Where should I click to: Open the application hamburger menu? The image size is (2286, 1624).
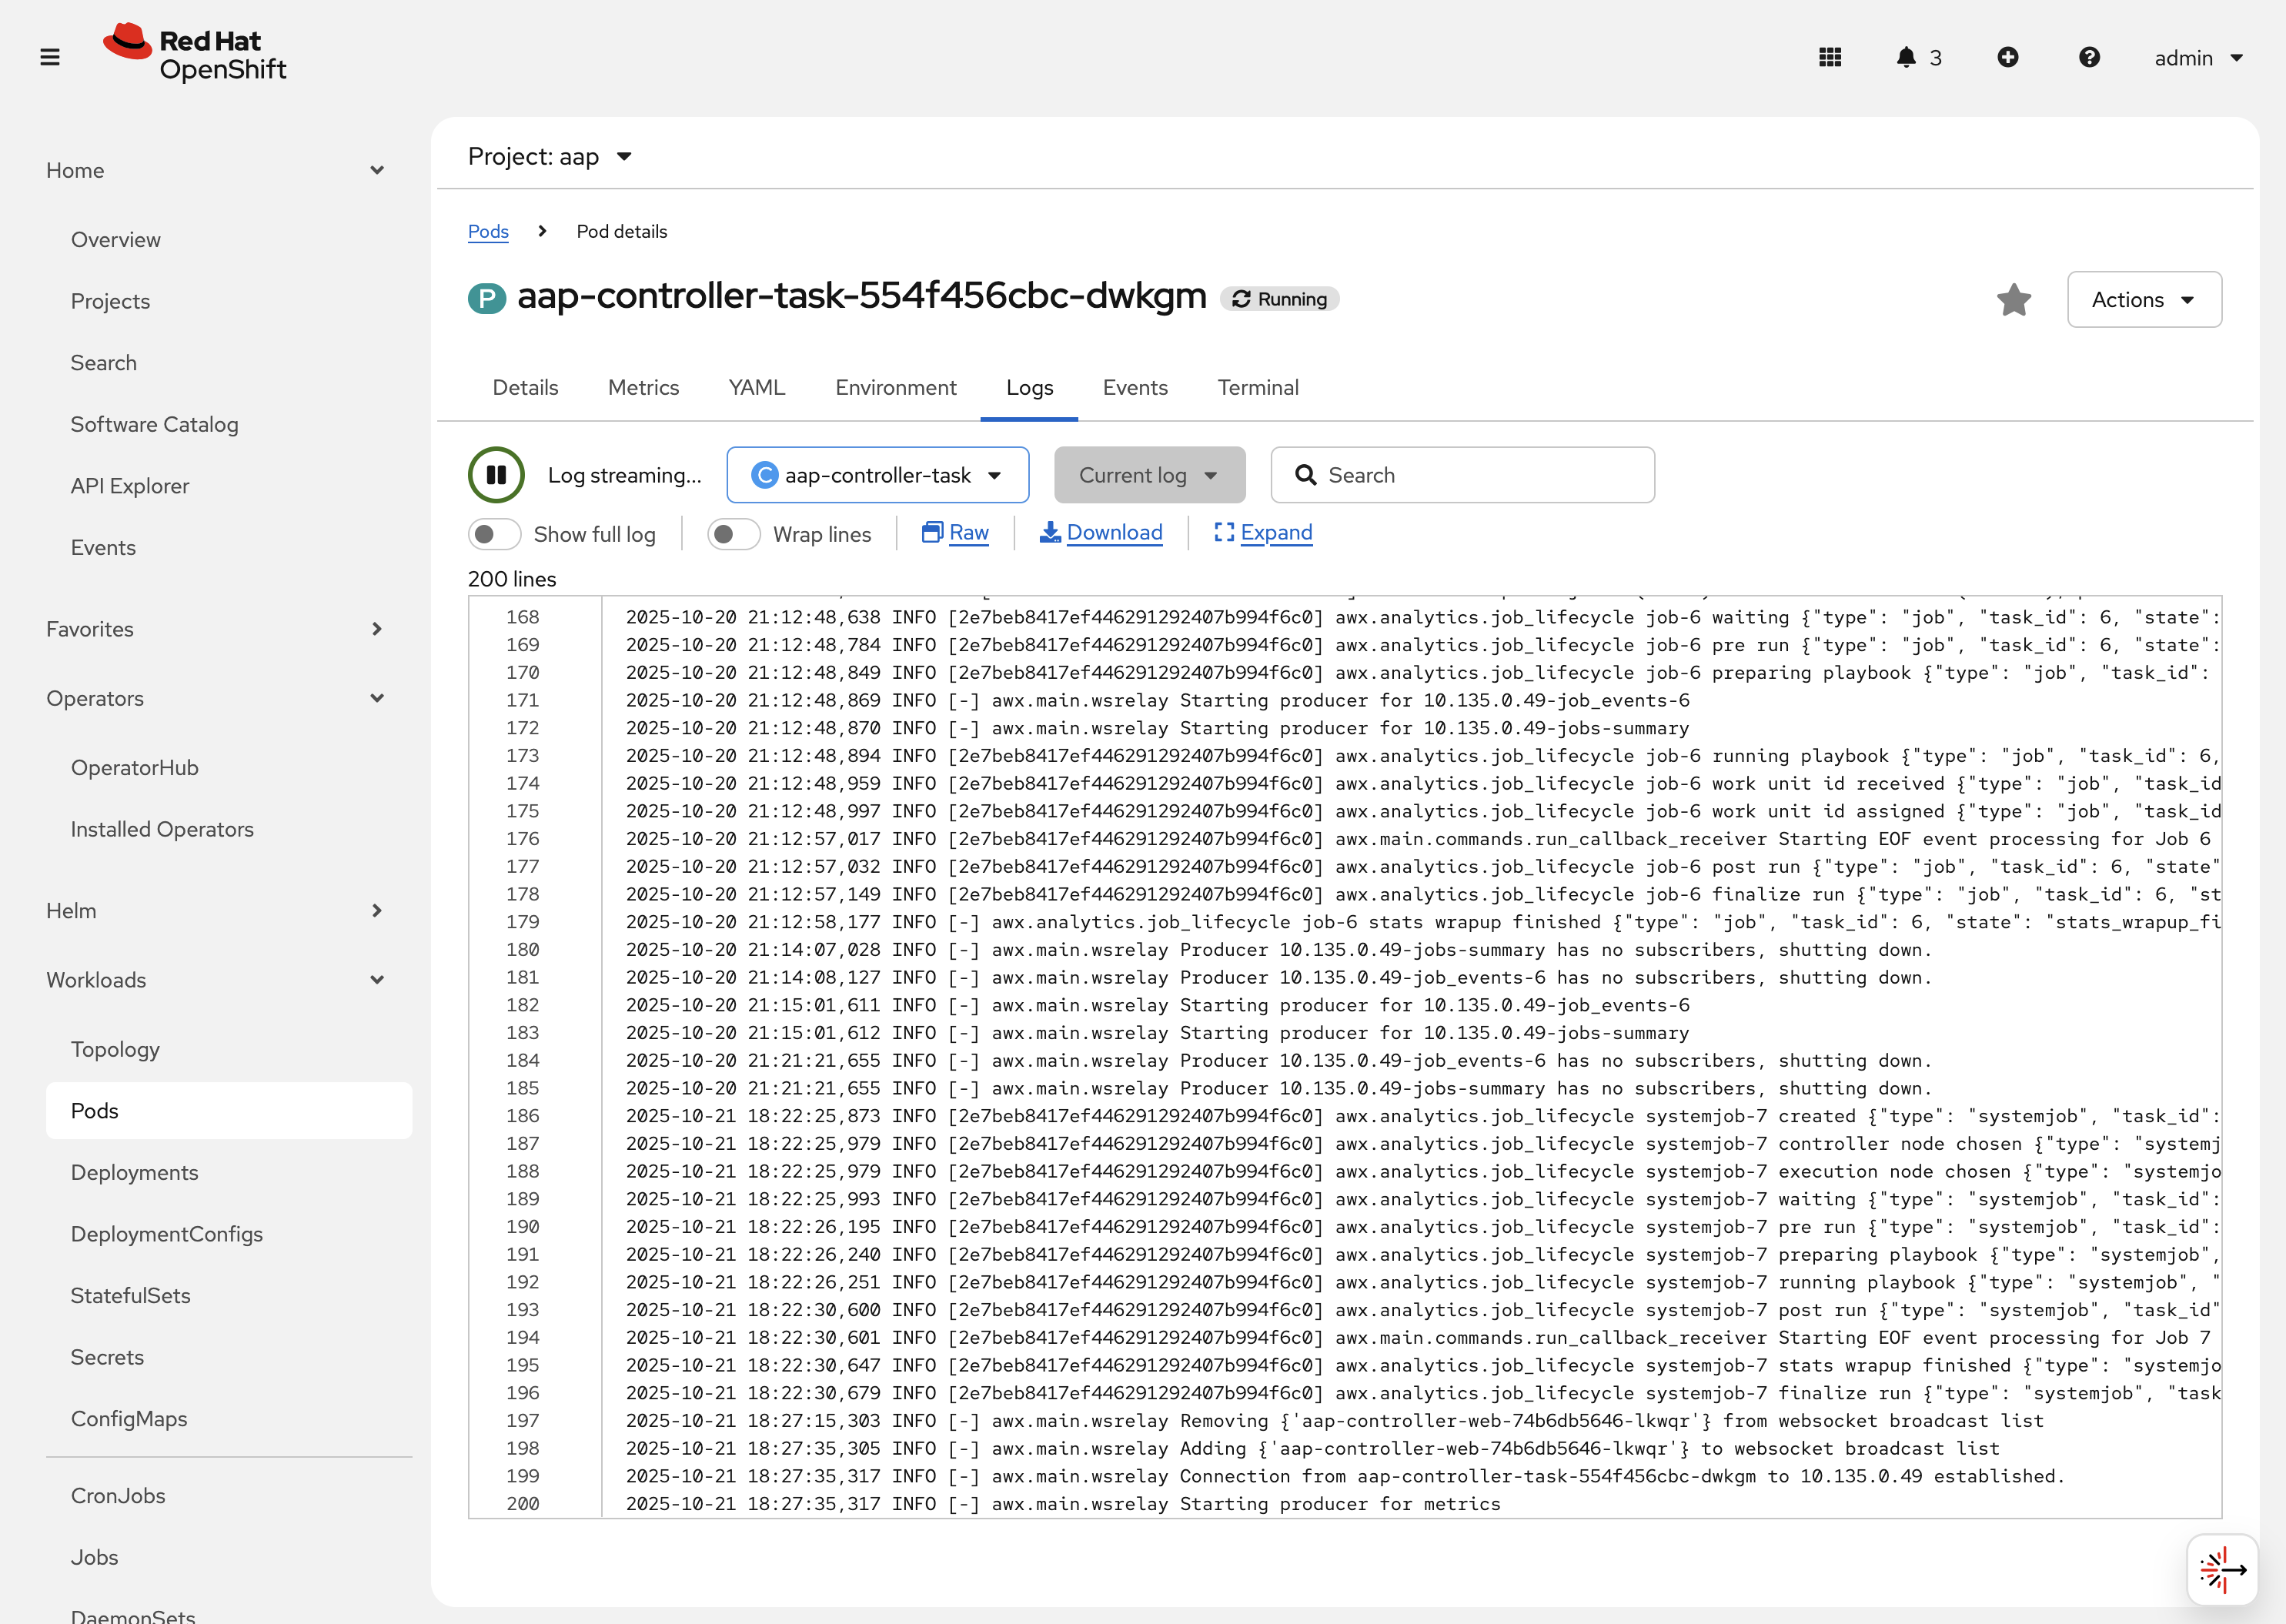50,57
